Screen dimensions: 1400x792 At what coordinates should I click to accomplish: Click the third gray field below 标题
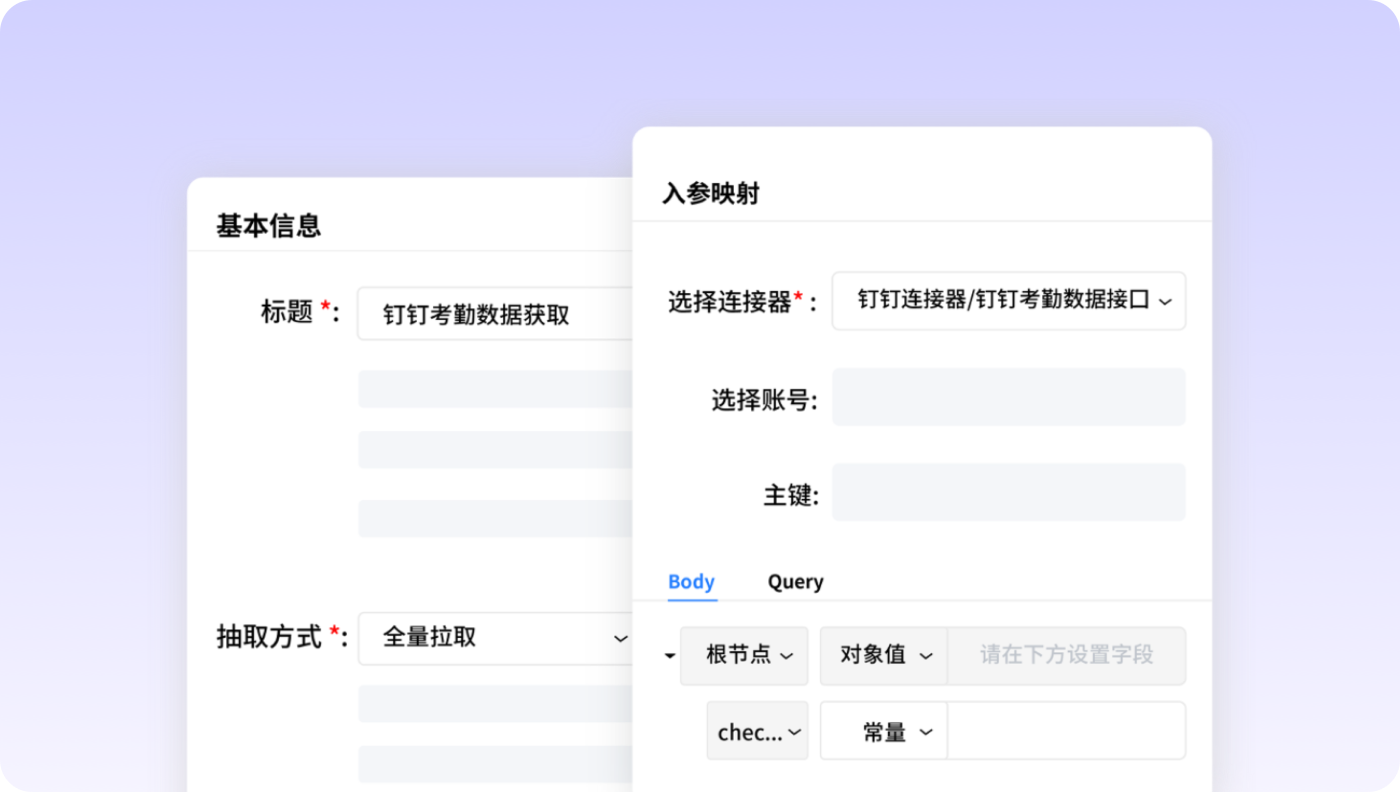(x=495, y=519)
